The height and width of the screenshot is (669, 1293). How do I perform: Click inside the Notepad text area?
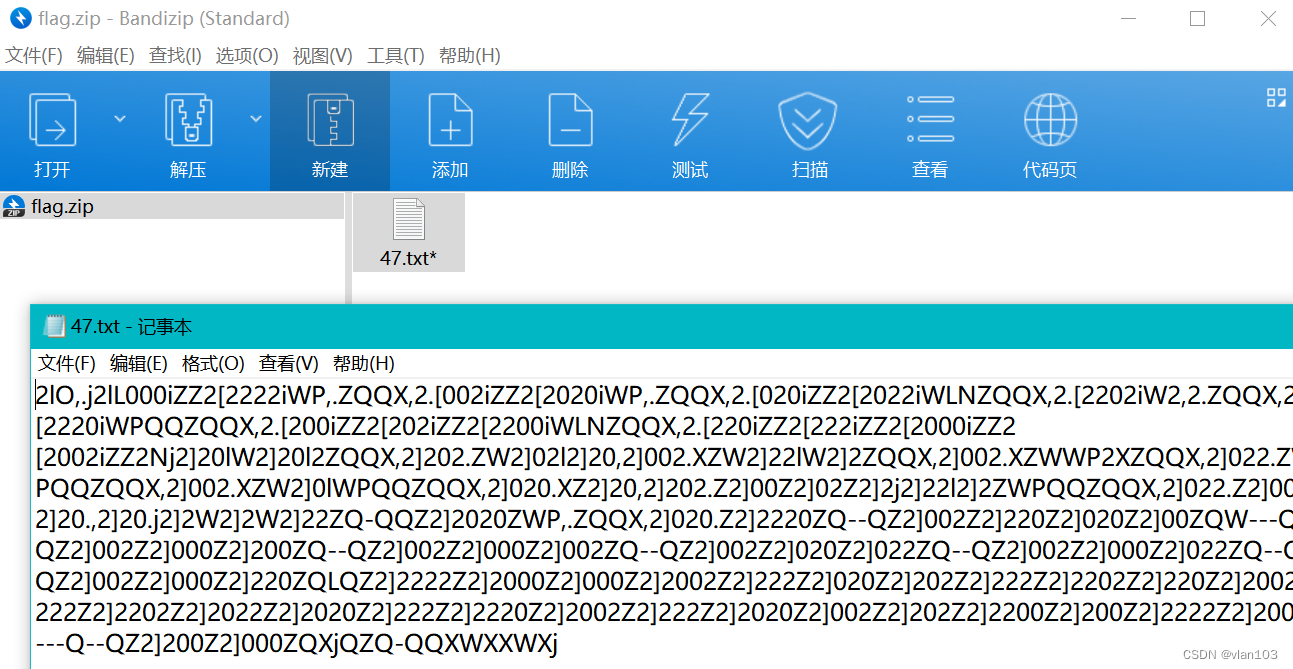coord(662,523)
